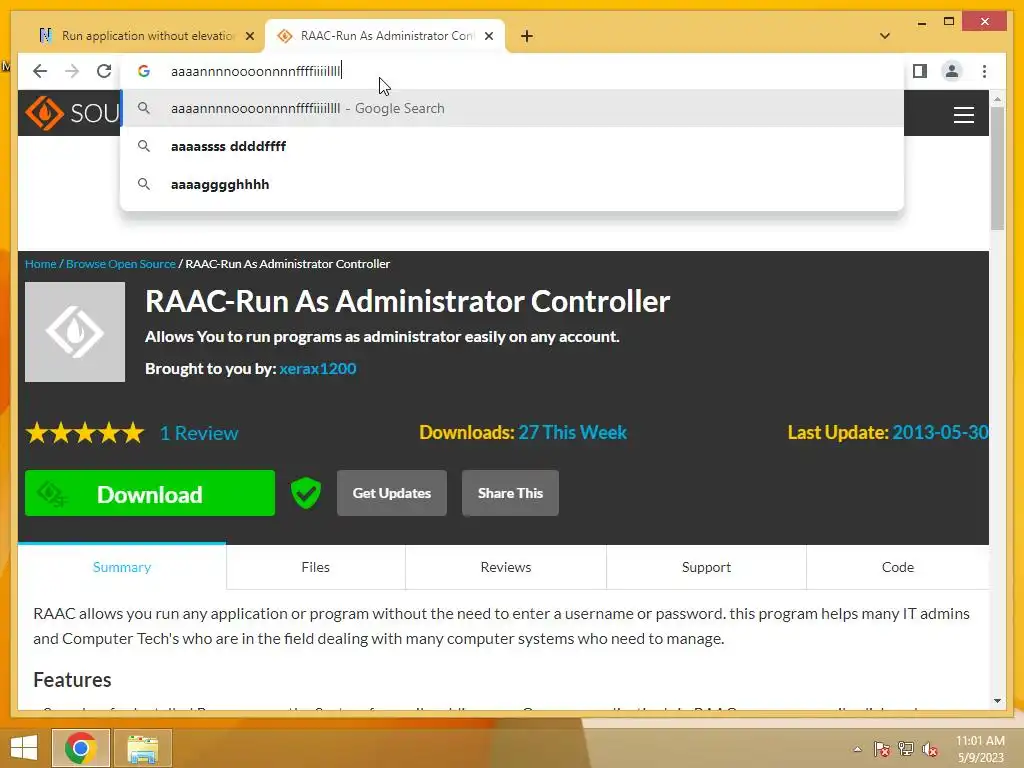Select the Summary tab
The width and height of the screenshot is (1024, 768).
coord(122,567)
